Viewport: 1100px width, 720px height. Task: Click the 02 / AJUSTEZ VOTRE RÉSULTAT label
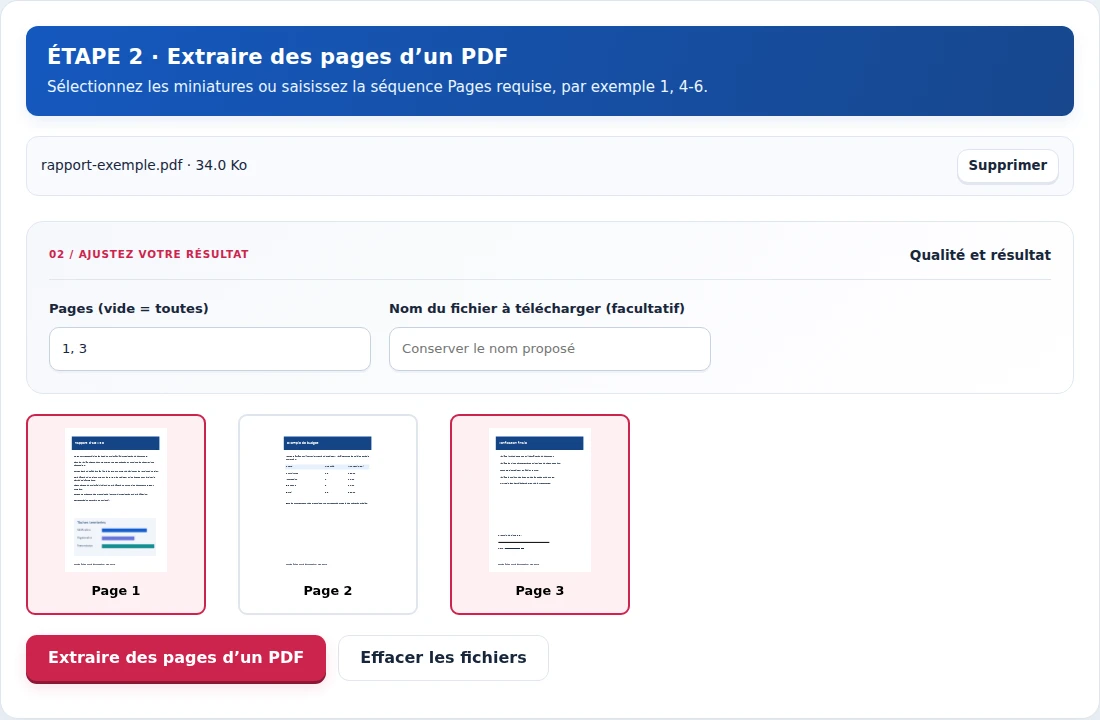pyautogui.click(x=149, y=254)
